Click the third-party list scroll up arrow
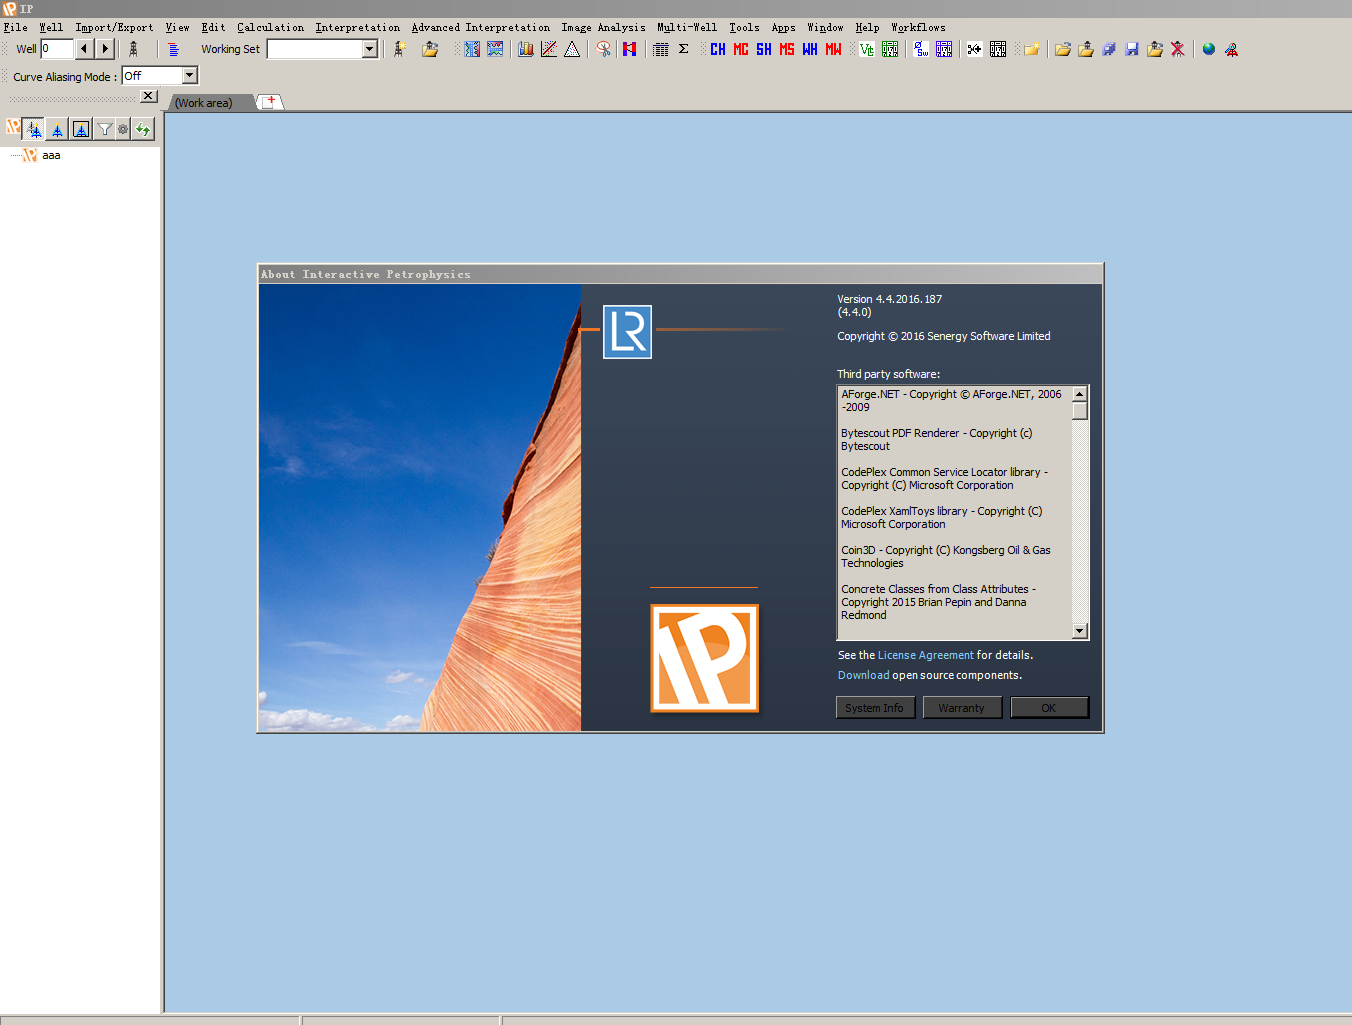The height and width of the screenshot is (1025, 1352). click(1080, 394)
